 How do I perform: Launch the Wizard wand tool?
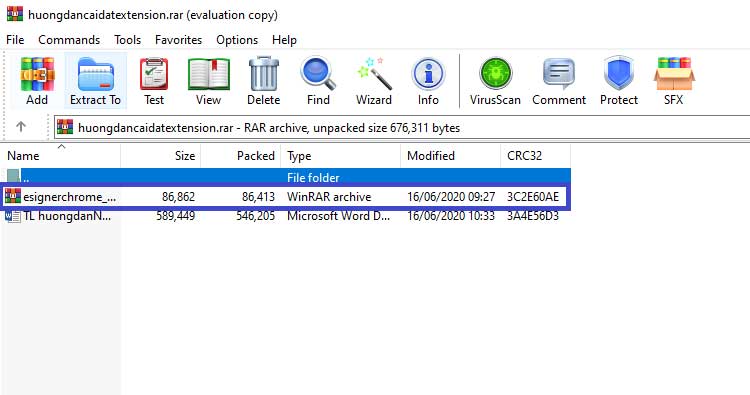click(x=374, y=81)
